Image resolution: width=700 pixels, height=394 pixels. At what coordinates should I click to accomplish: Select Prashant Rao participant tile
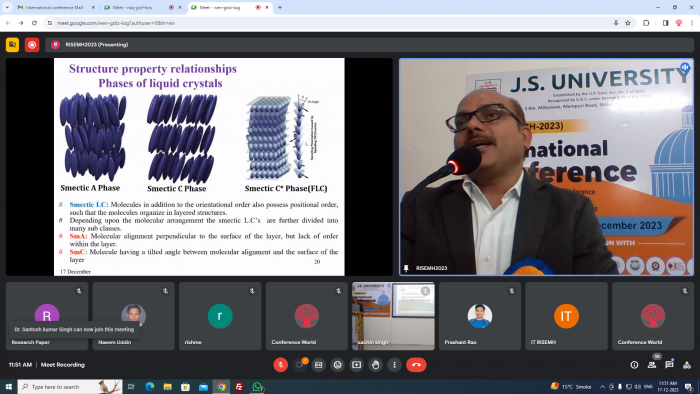[x=479, y=316]
